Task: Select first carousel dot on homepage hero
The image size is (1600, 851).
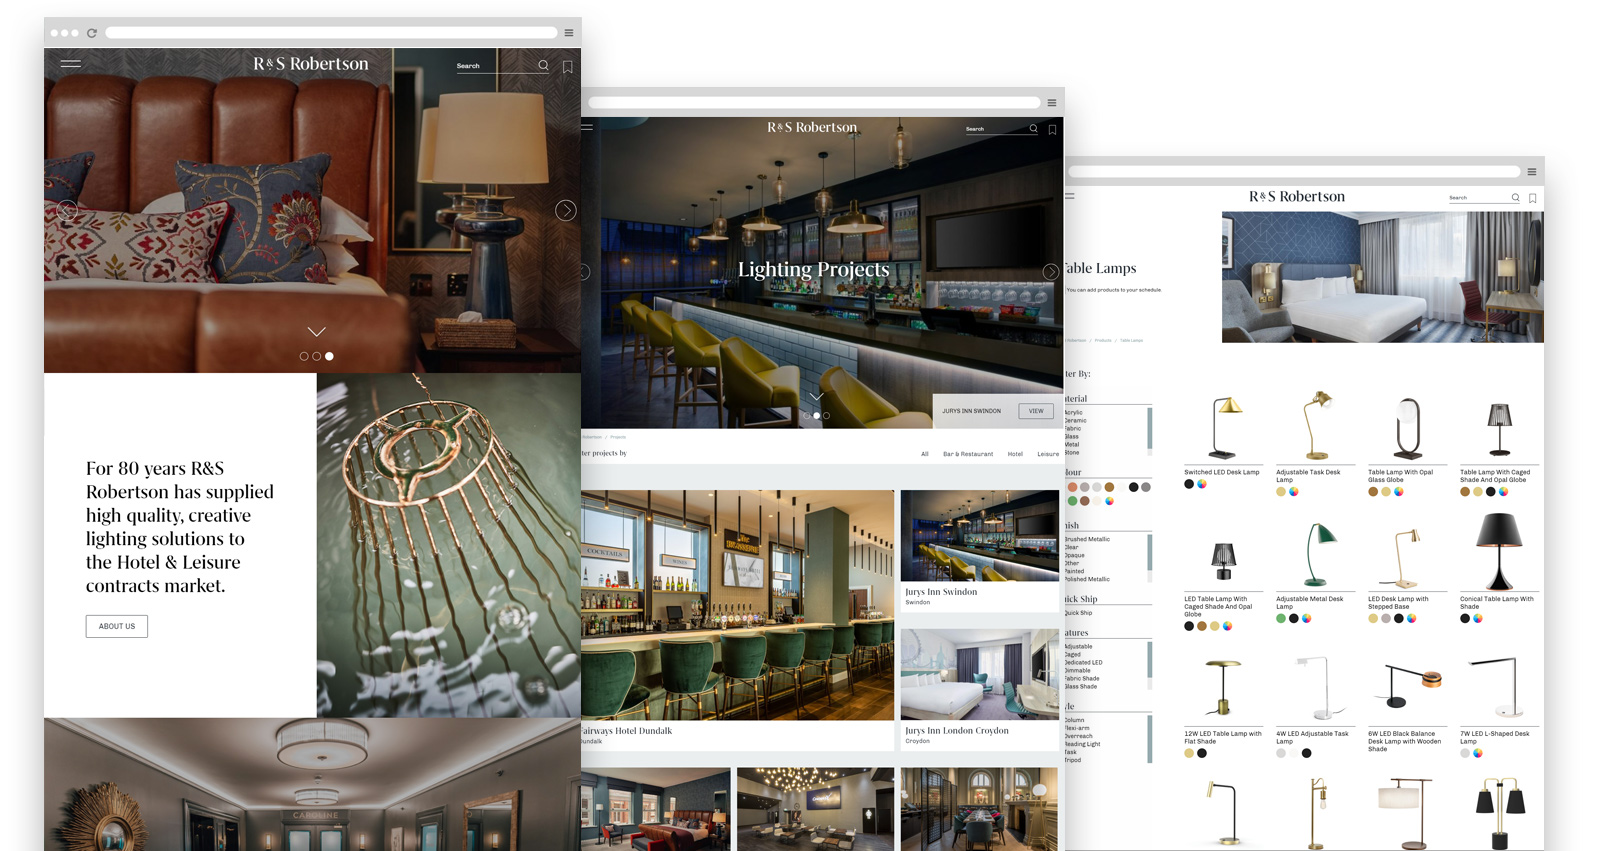Action: [304, 356]
